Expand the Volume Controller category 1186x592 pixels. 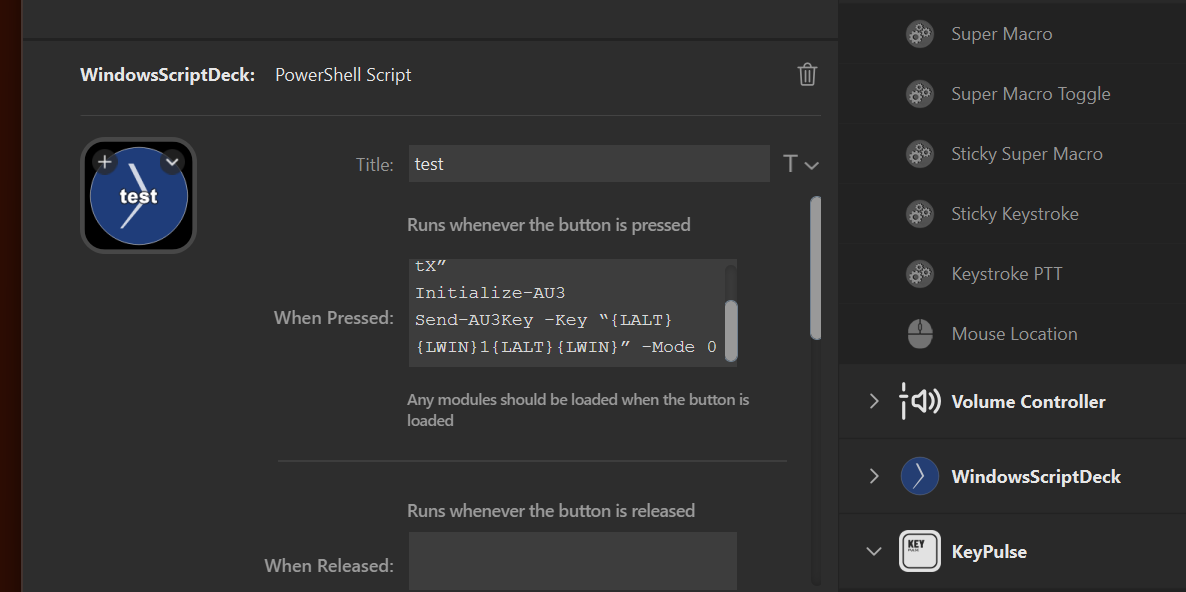click(x=874, y=401)
